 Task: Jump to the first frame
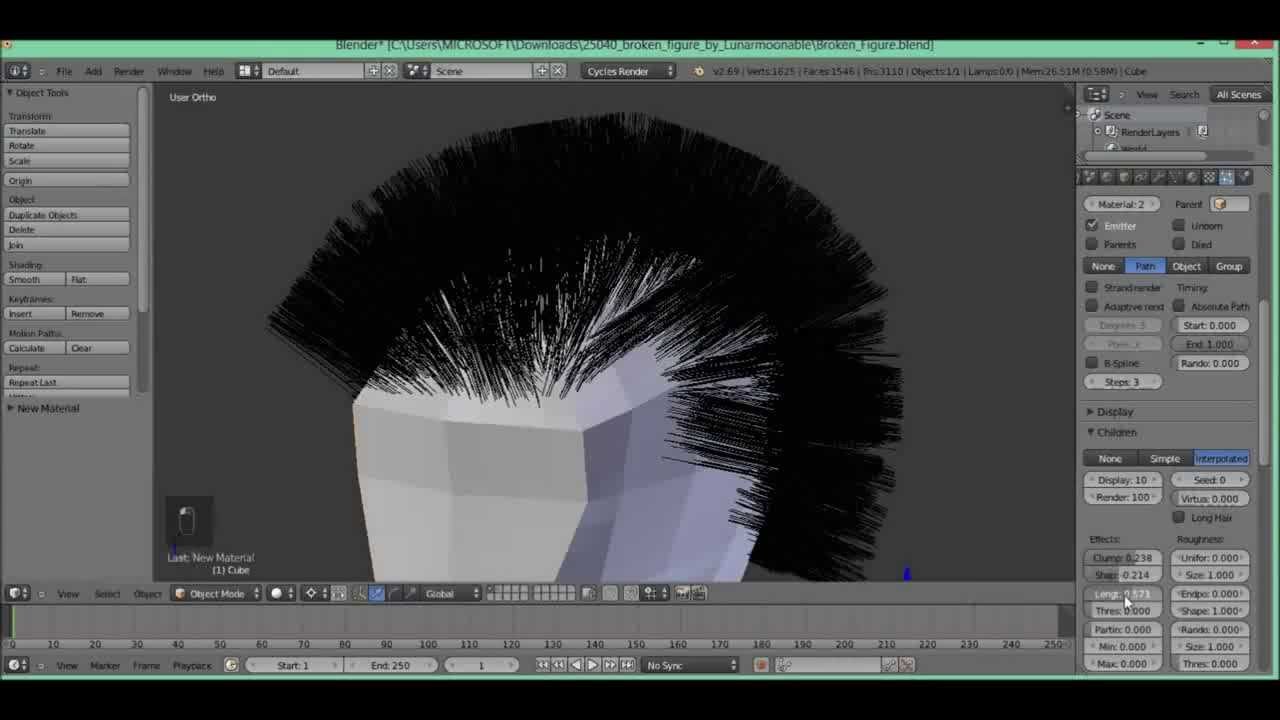pyautogui.click(x=542, y=665)
